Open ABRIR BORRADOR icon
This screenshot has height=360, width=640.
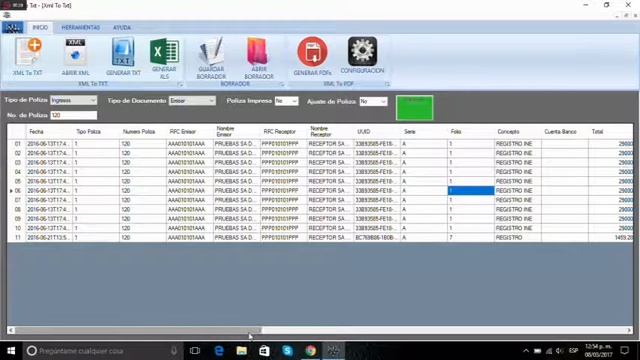tap(258, 58)
